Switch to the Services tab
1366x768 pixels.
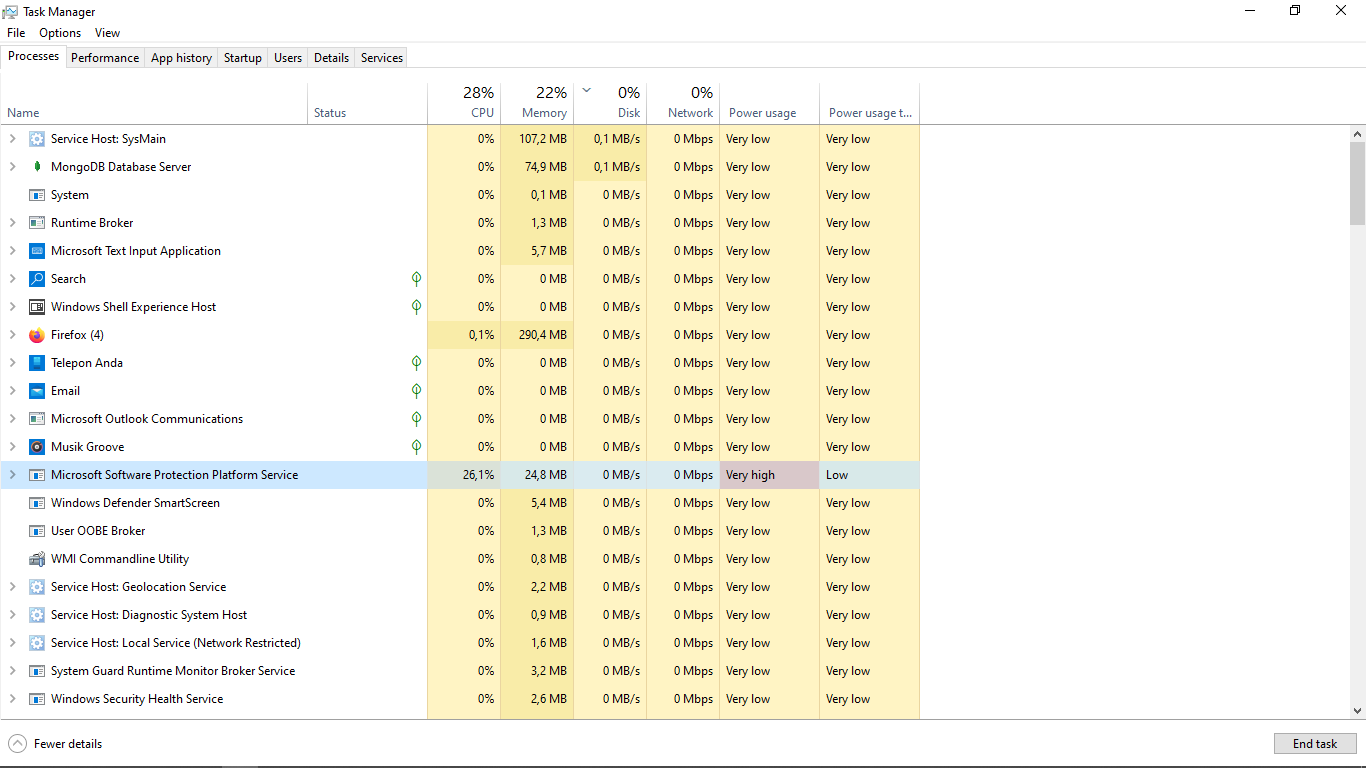pyautogui.click(x=382, y=58)
